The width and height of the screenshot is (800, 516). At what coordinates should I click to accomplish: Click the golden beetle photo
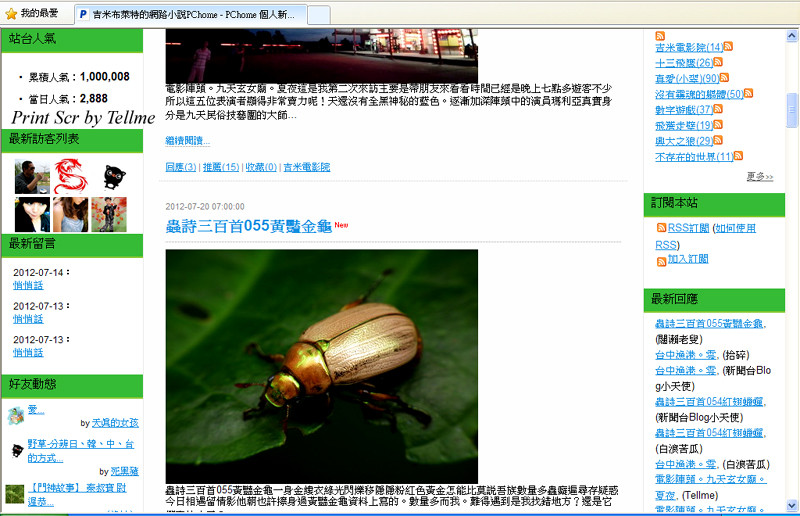click(x=321, y=366)
